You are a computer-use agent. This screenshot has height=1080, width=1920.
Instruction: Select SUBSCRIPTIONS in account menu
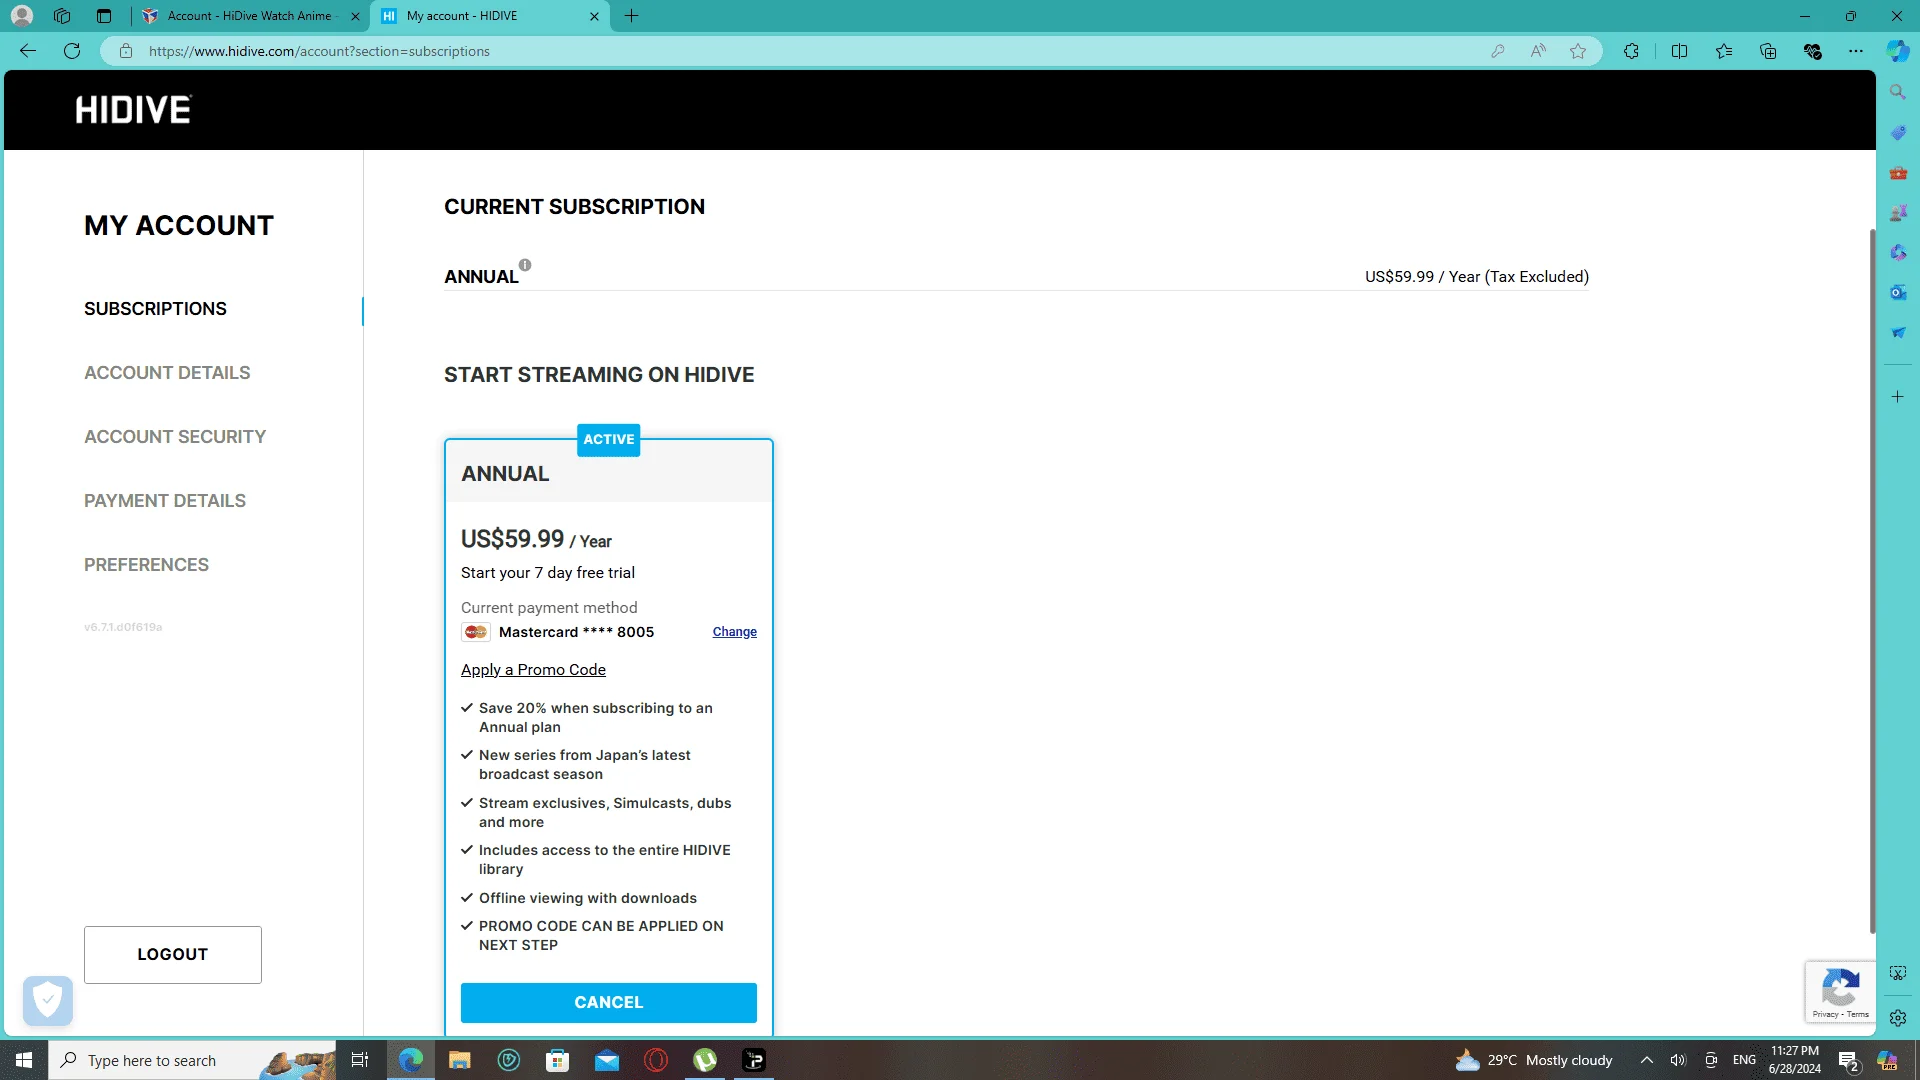[155, 309]
